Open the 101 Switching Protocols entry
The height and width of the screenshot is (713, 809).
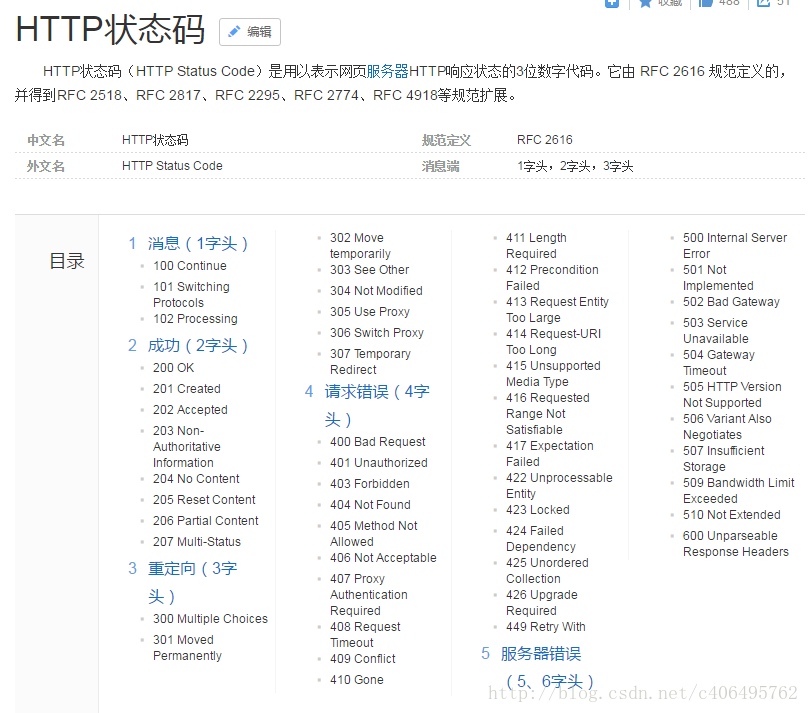(191, 295)
